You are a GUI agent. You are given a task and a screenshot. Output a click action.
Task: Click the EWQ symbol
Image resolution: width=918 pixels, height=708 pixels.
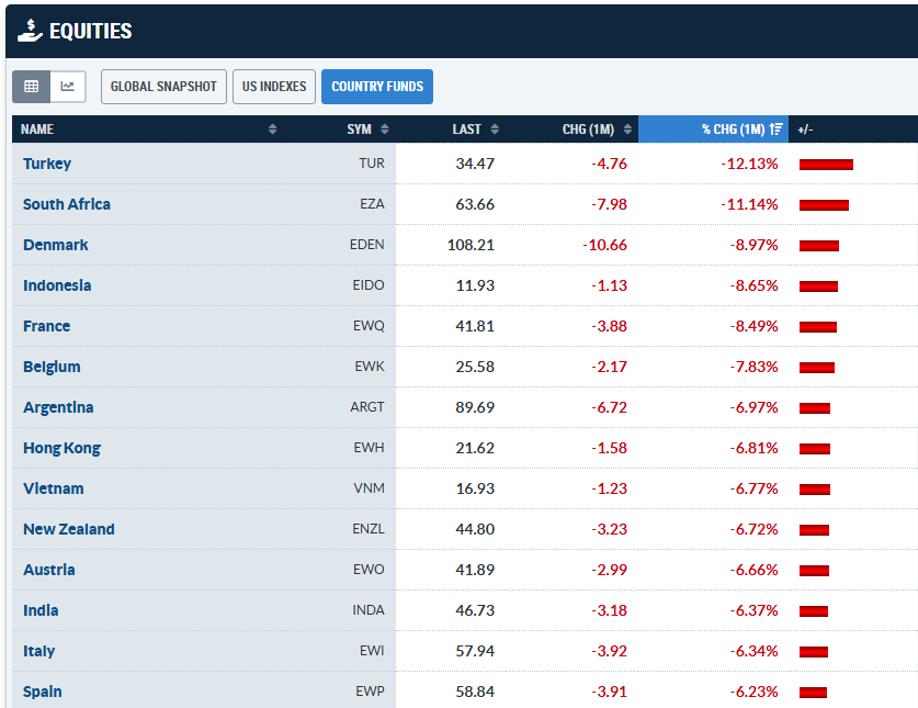coord(369,326)
